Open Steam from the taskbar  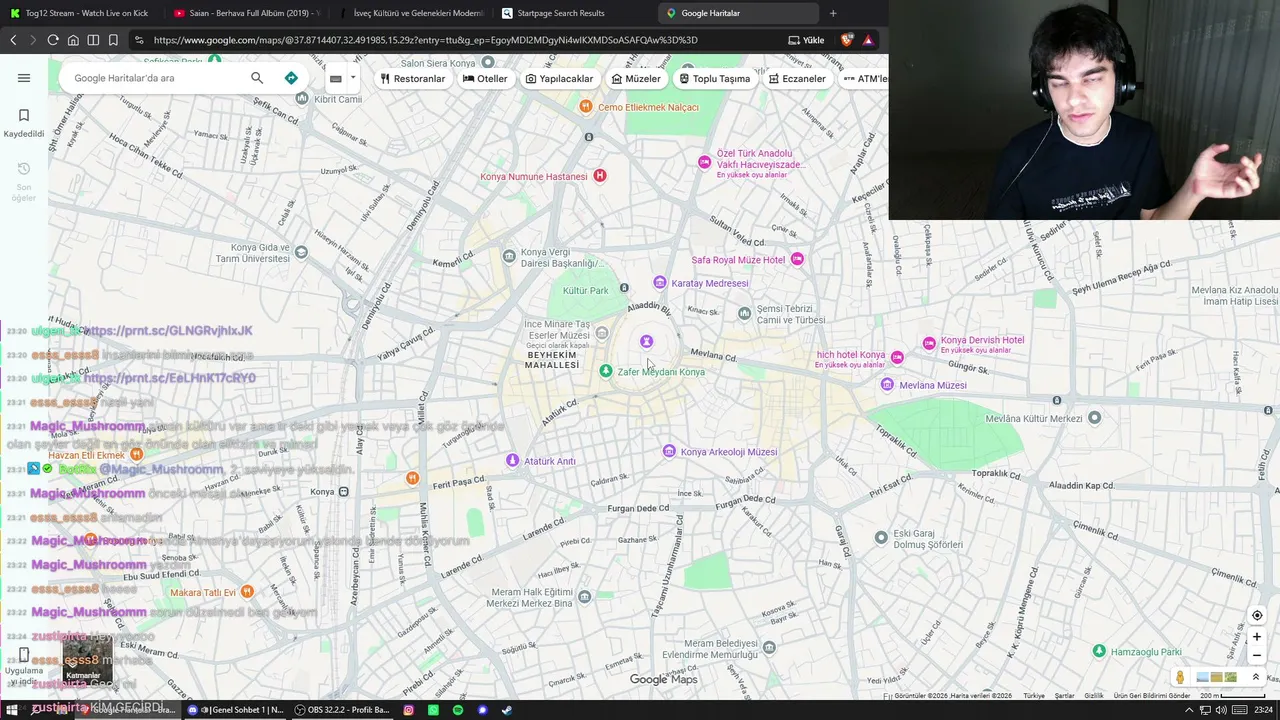pos(506,710)
